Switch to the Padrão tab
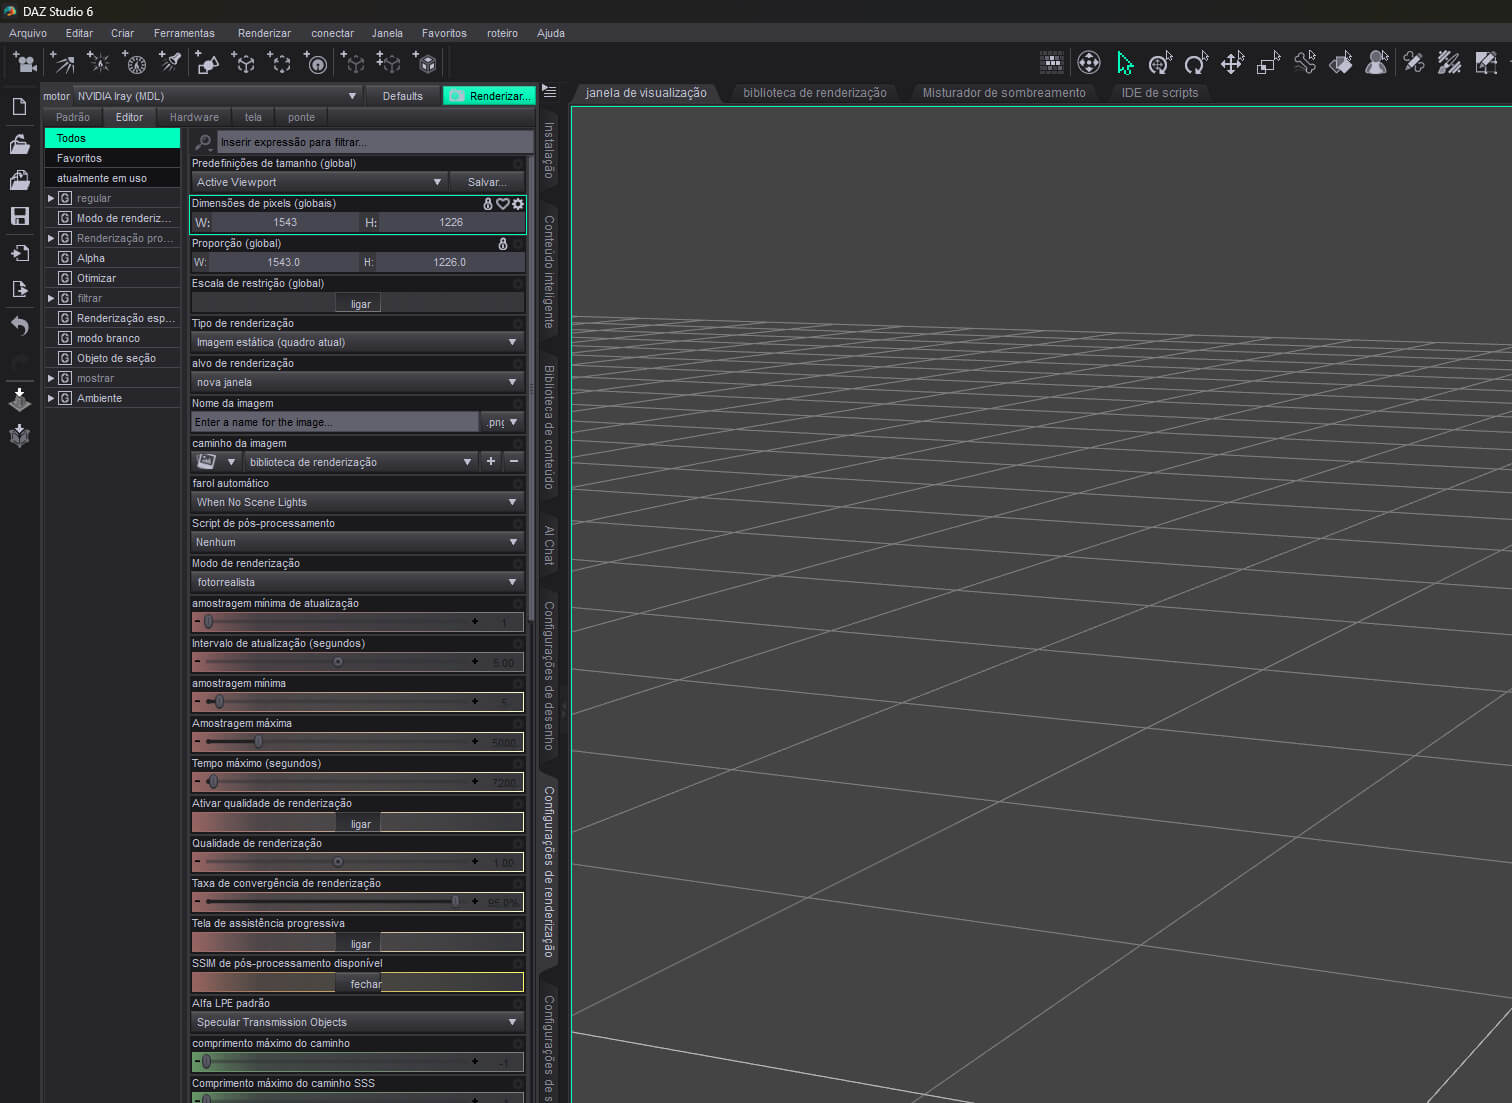This screenshot has height=1103, width=1512. (x=73, y=117)
